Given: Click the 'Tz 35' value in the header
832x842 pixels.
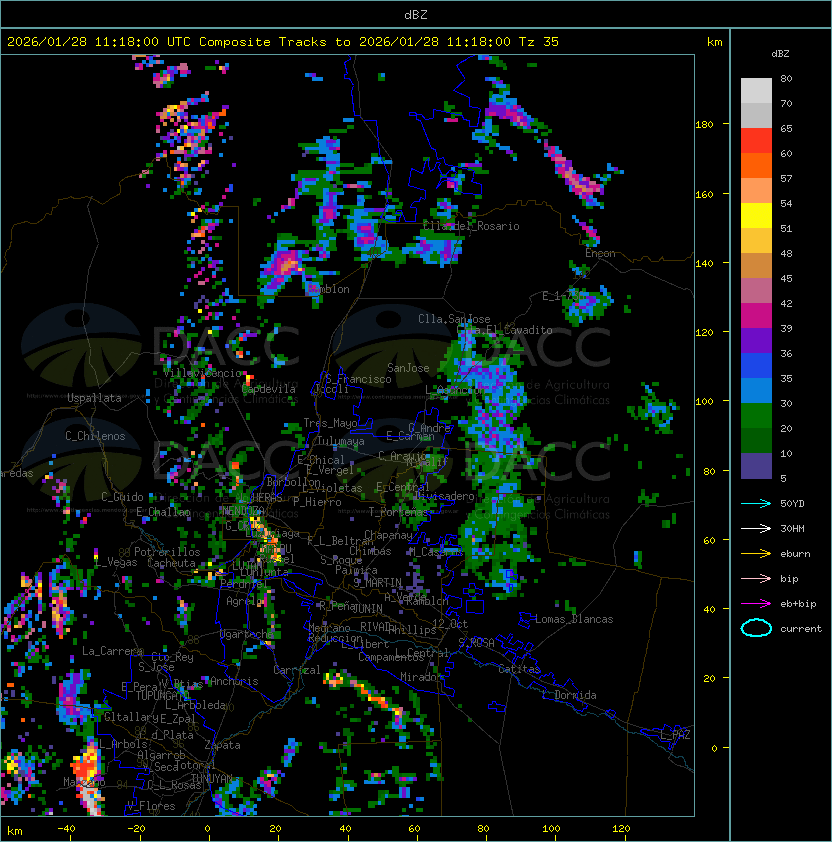Looking at the screenshot, I should pos(539,42).
